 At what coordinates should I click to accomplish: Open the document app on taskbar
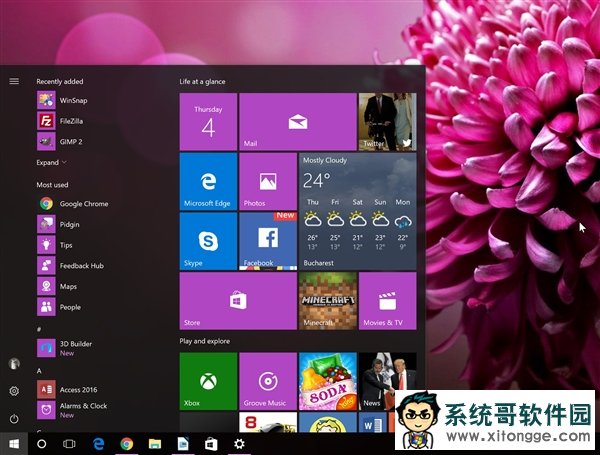(x=183, y=444)
